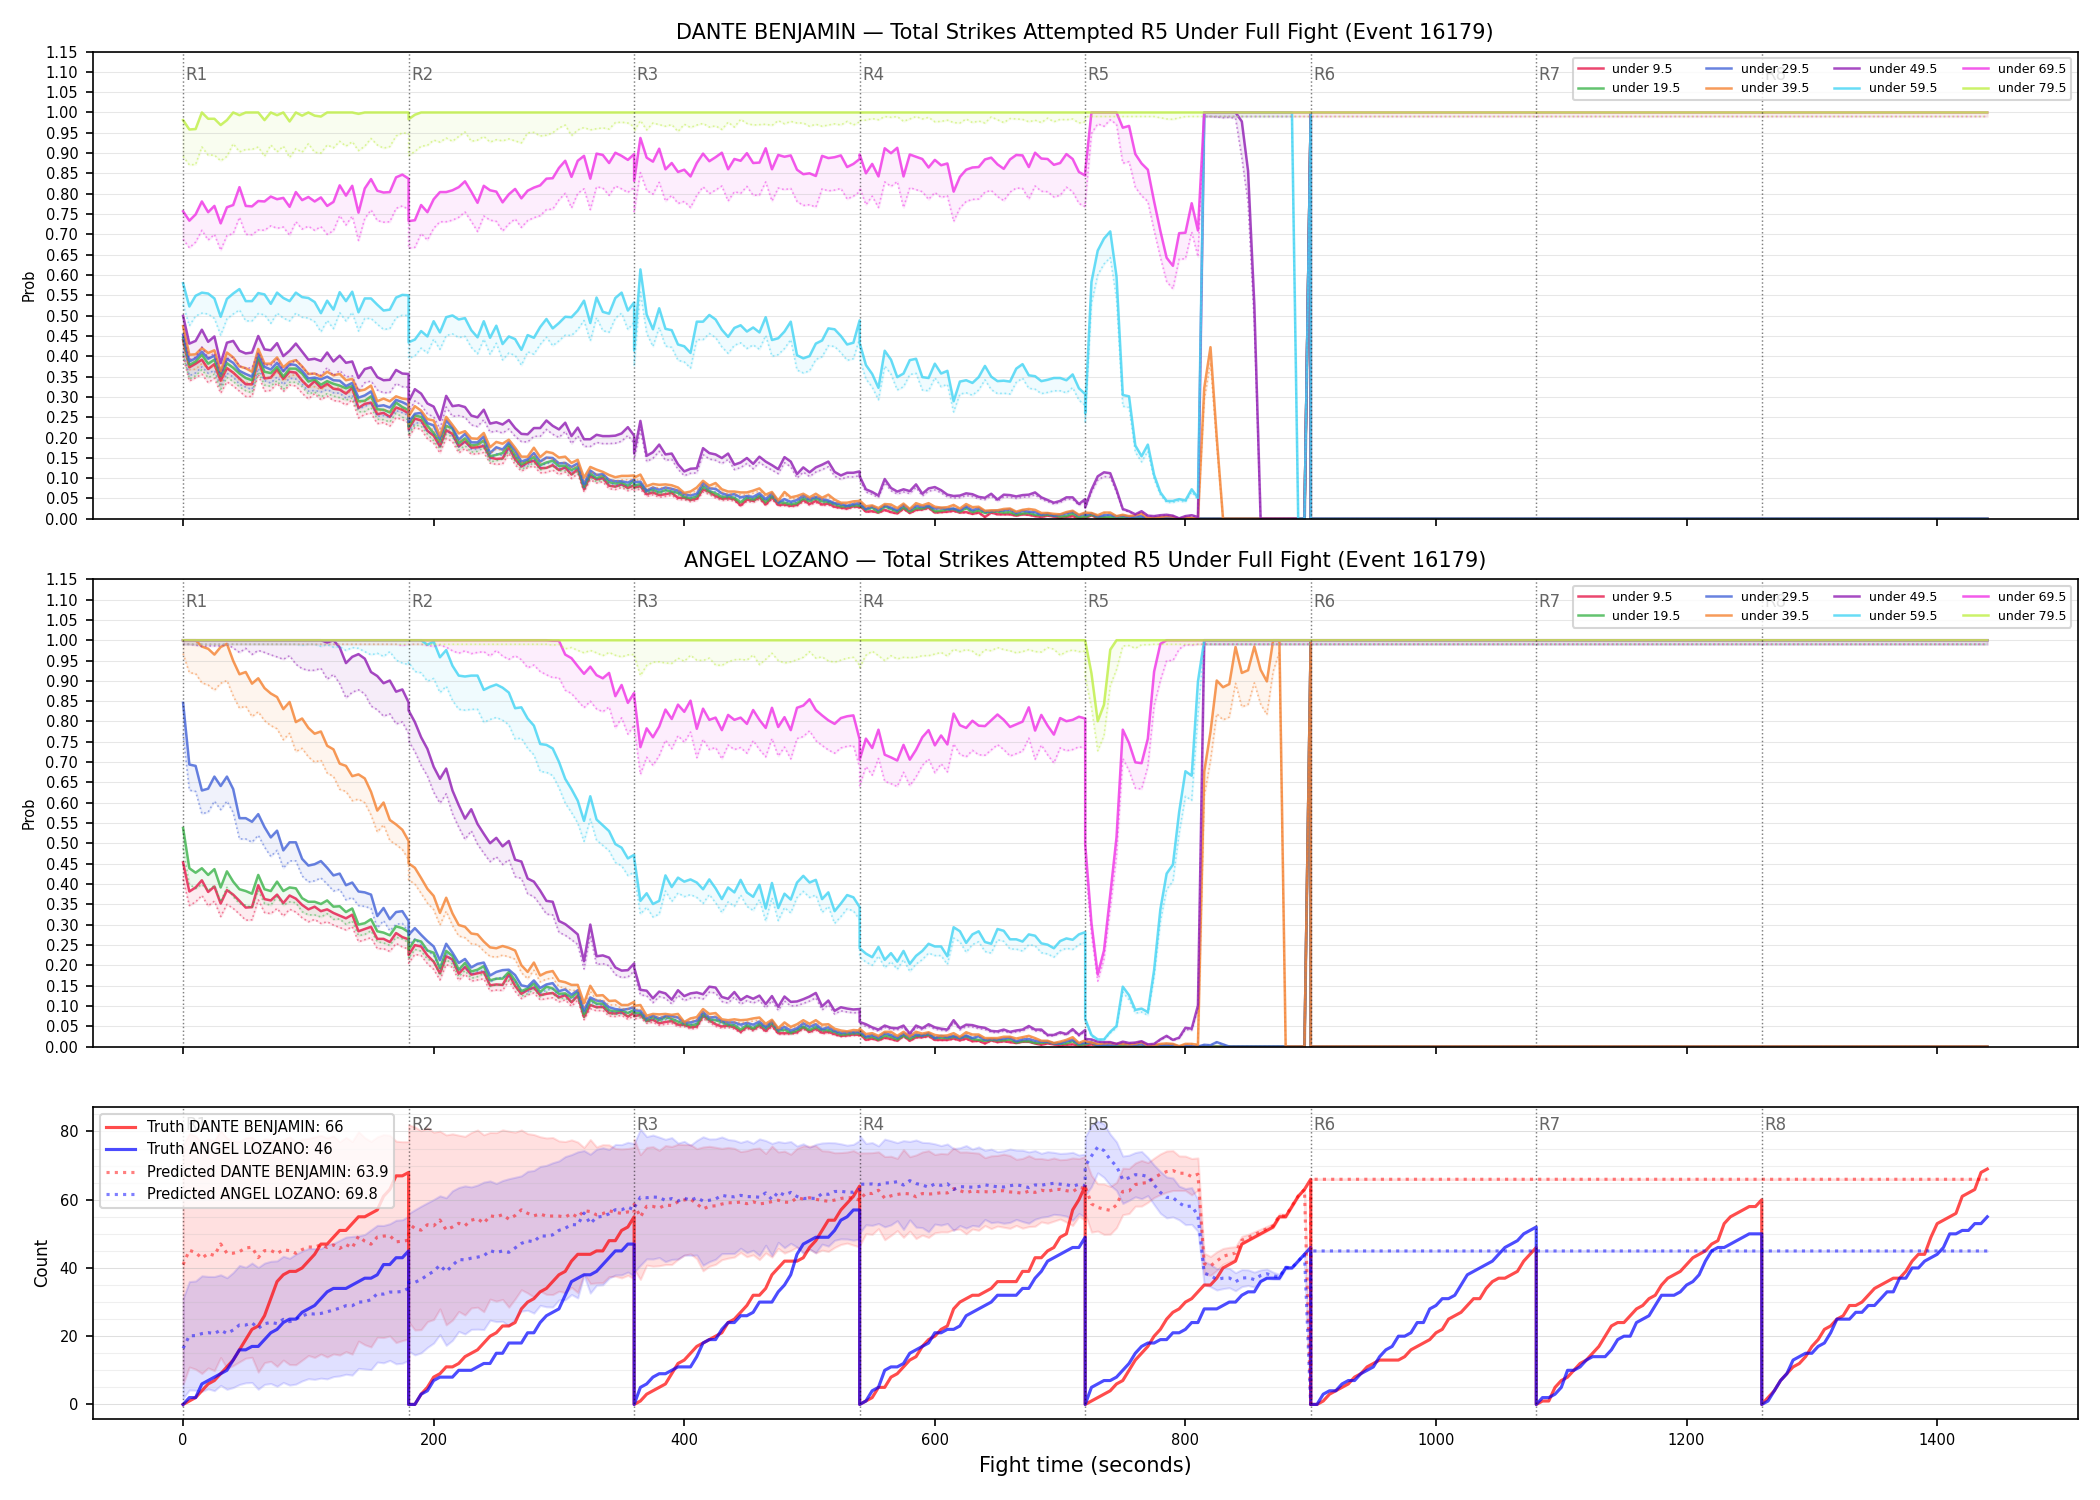
Task: Click 'Truth DANTE BENJAMIN: 66' legend entry
Action: coord(224,1127)
